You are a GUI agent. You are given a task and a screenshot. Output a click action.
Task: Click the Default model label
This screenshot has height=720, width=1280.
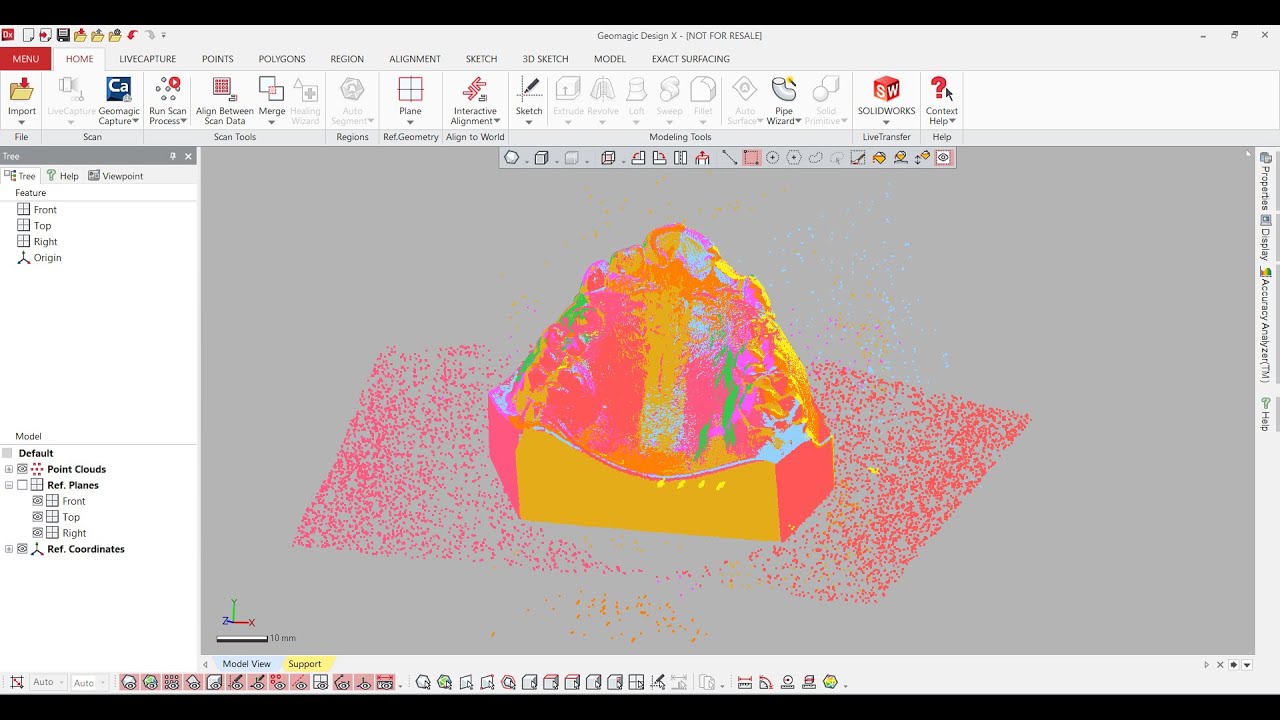(x=36, y=453)
